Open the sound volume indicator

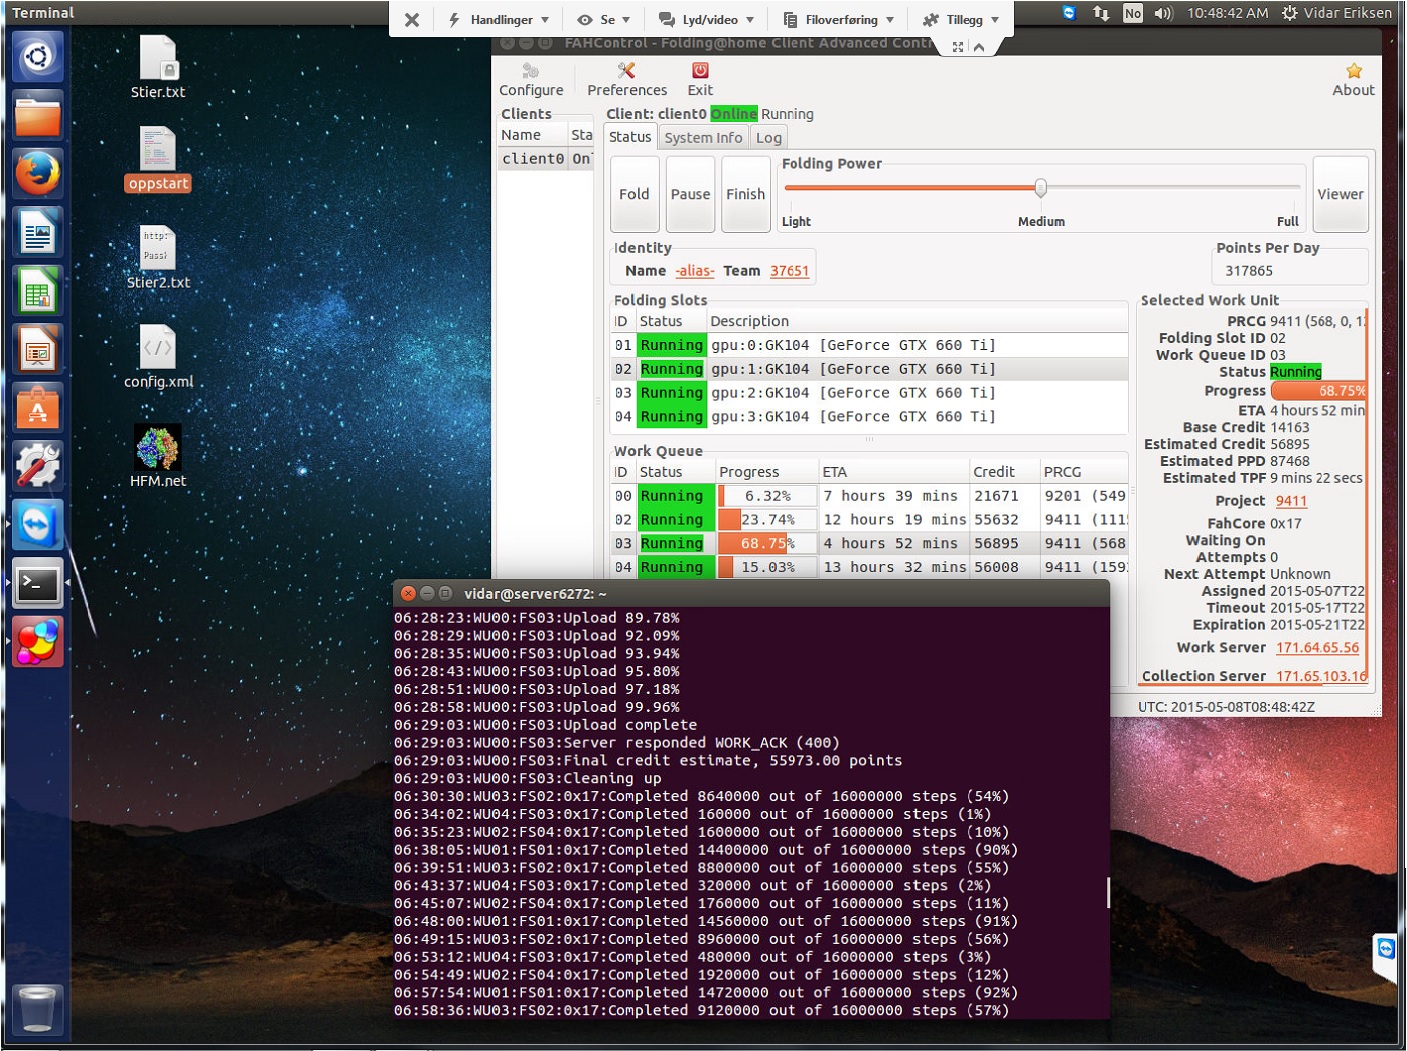point(1163,13)
